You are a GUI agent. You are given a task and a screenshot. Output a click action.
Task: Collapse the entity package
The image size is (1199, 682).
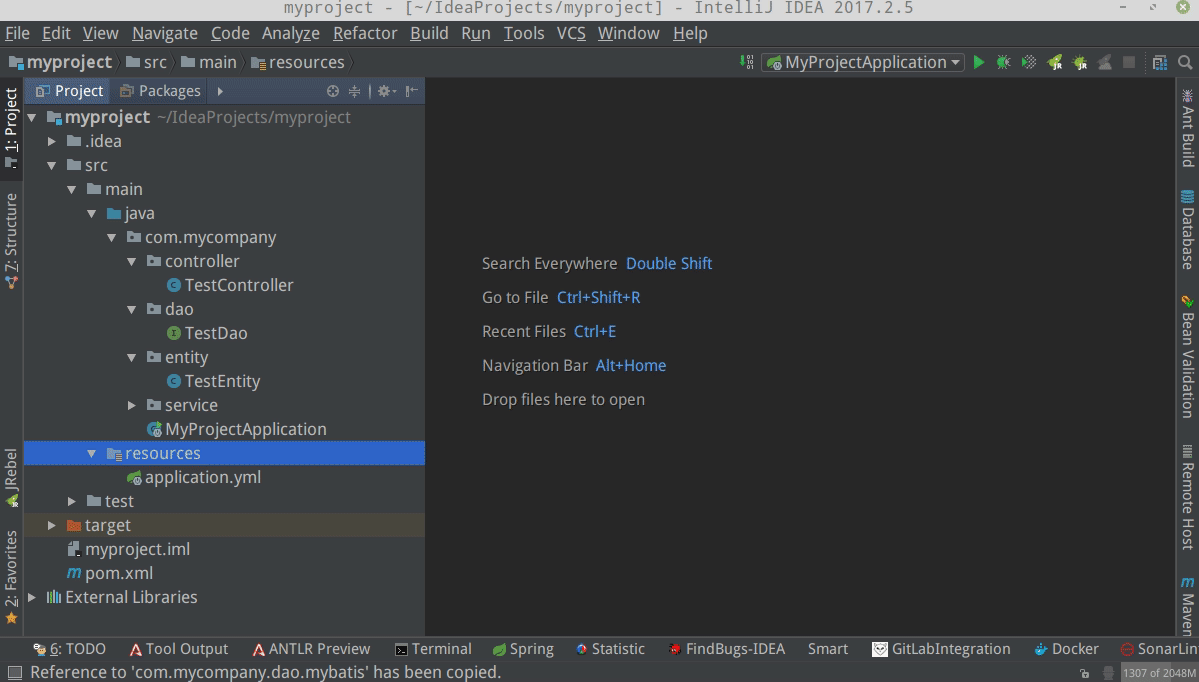(x=132, y=358)
